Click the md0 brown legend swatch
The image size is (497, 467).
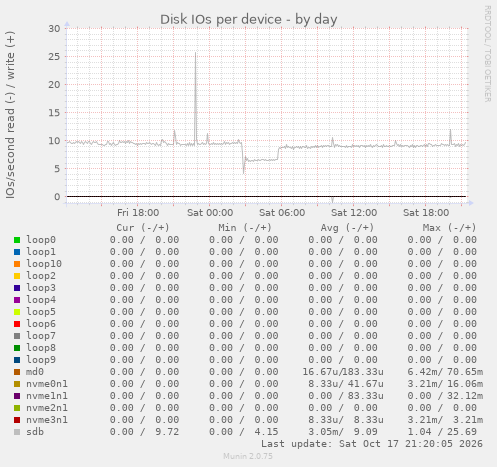click(x=17, y=372)
